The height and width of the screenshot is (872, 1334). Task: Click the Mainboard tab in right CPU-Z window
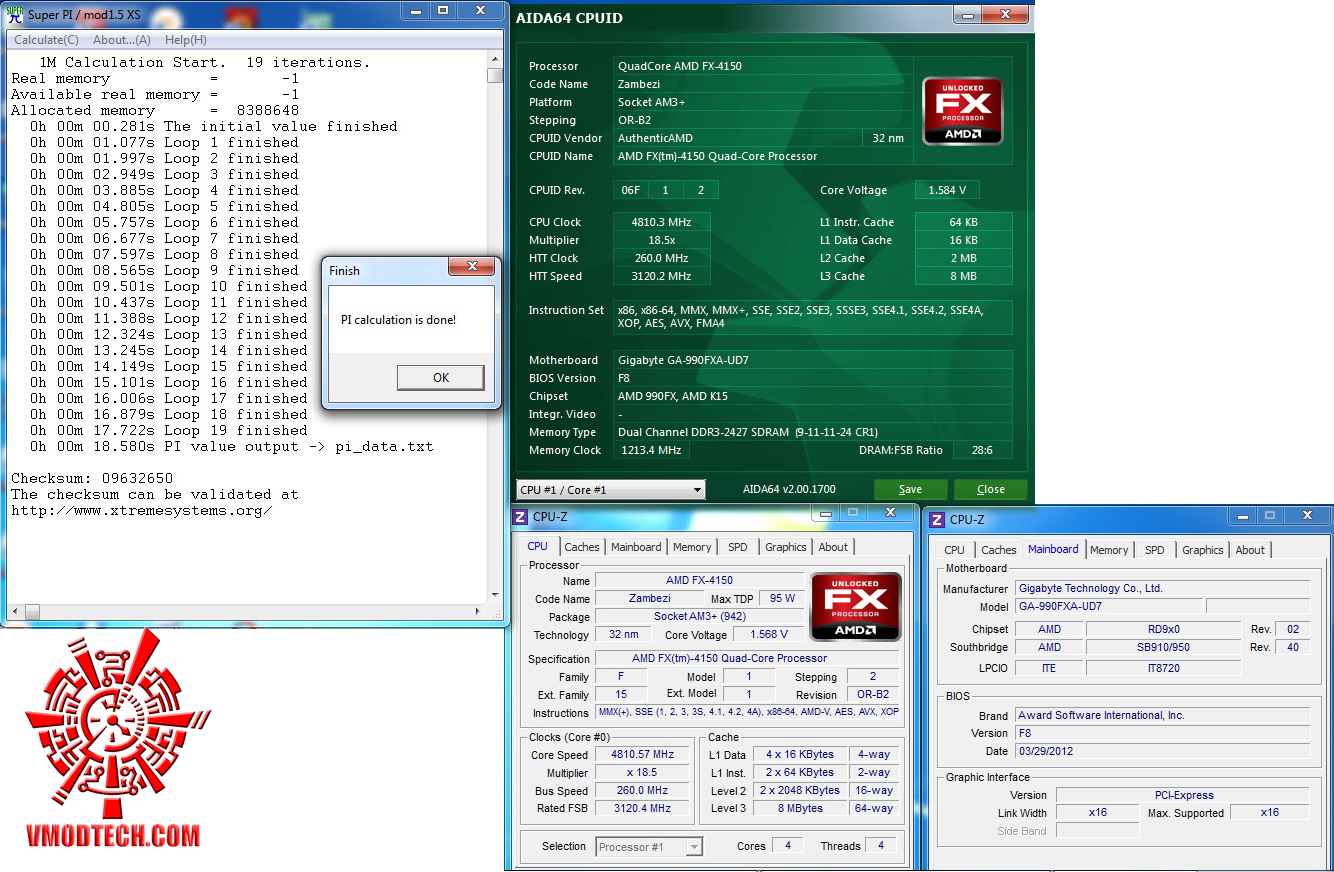click(x=1053, y=549)
